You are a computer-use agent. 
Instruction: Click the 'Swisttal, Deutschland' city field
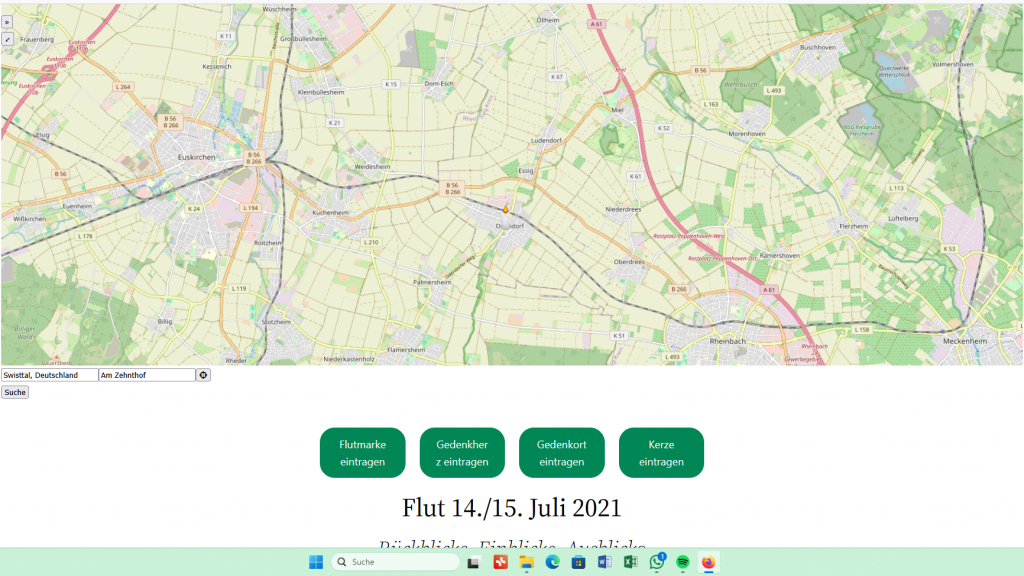click(49, 375)
